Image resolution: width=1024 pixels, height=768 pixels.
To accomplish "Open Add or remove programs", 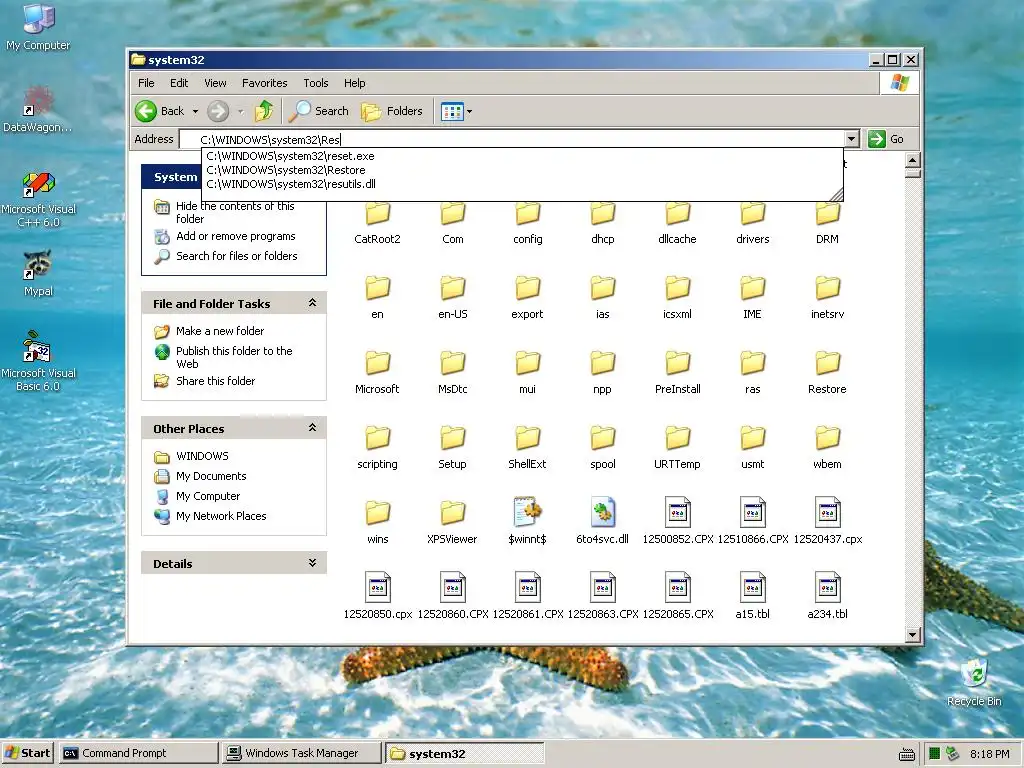I will [235, 236].
